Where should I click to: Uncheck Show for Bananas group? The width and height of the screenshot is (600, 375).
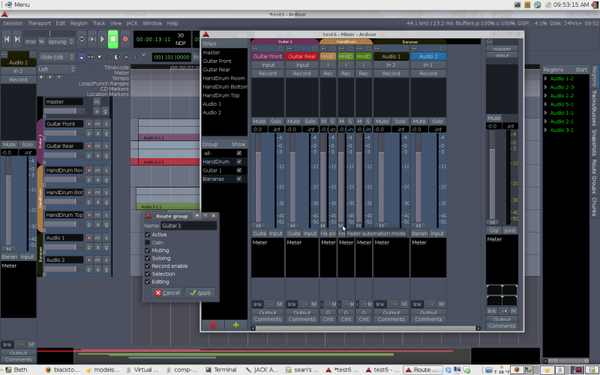(x=239, y=179)
